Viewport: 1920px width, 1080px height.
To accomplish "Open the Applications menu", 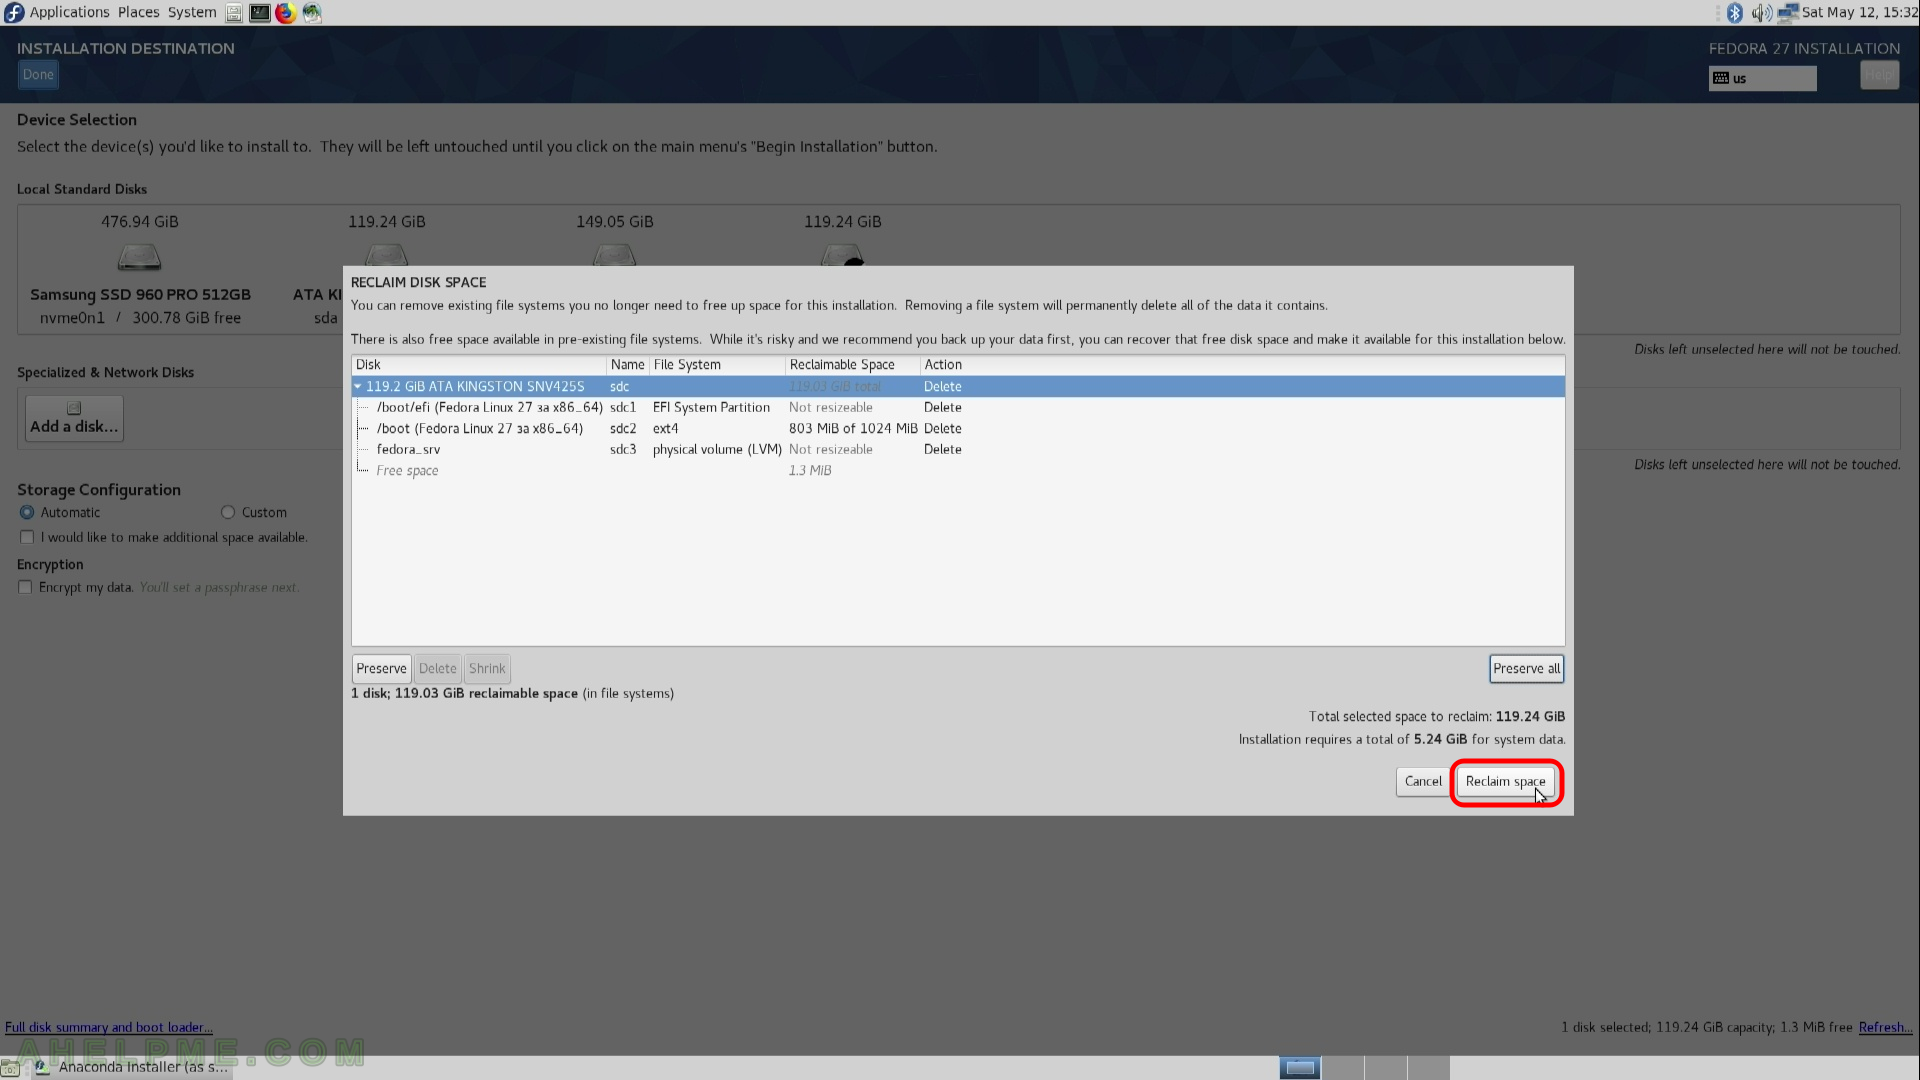I will click(69, 12).
